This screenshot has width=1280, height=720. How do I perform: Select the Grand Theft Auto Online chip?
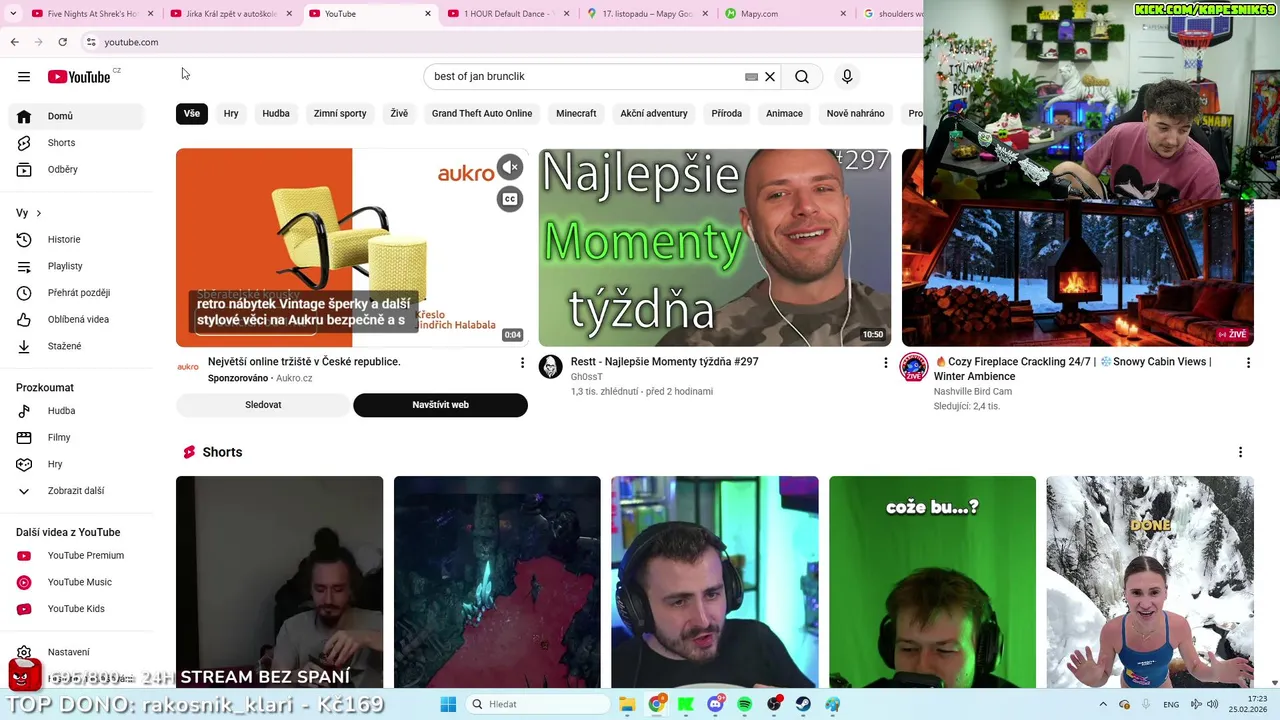[x=482, y=114]
